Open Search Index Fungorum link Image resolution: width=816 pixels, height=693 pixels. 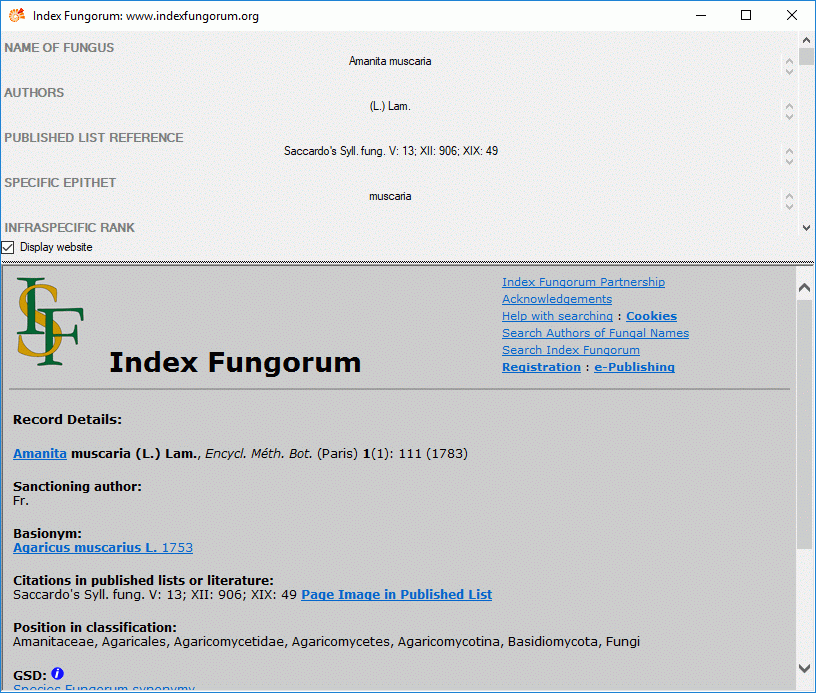pos(571,350)
